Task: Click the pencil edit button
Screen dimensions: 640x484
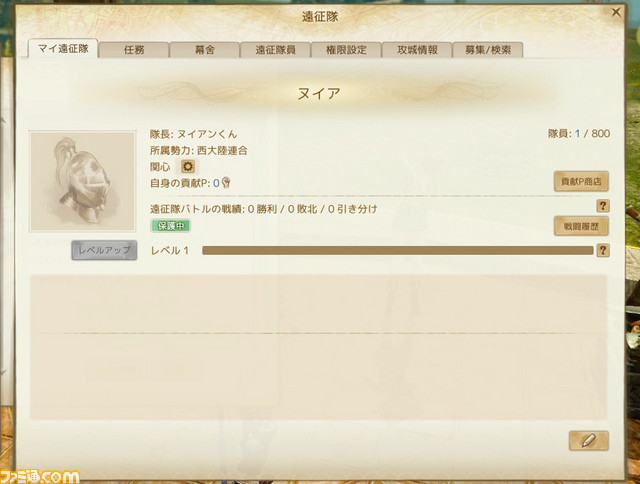Action: [589, 441]
